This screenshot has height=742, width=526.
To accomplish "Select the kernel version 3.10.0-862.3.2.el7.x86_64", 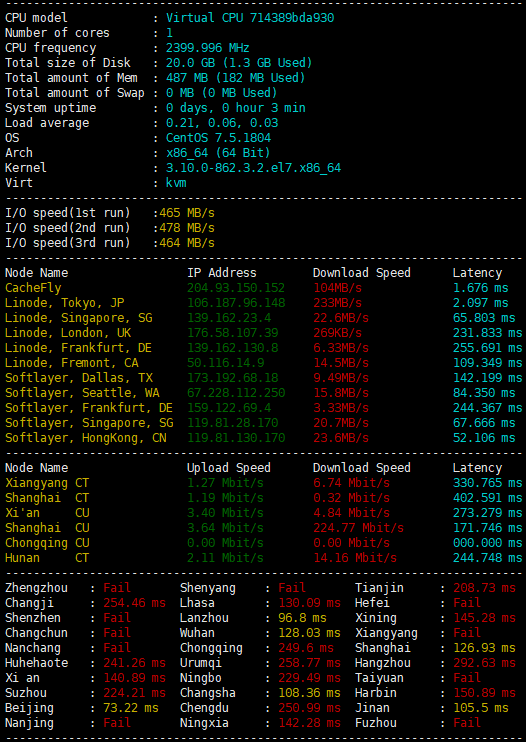I will point(253,168).
